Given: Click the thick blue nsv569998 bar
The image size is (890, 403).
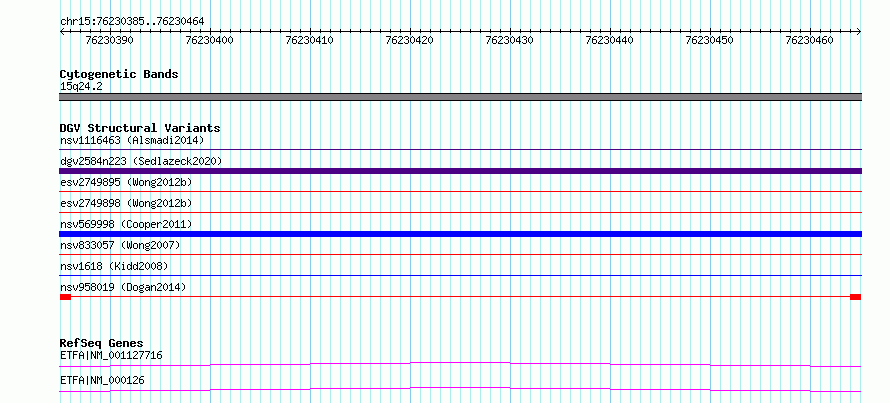Looking at the screenshot, I should (460, 234).
